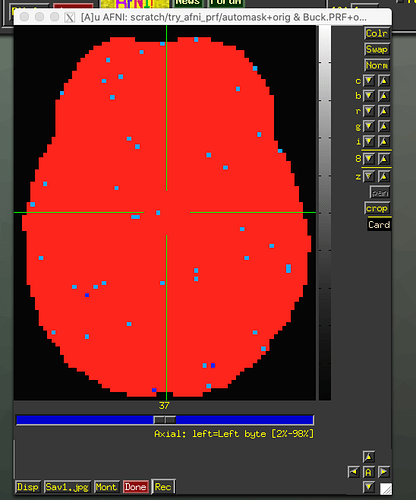Open the Disp display options panel
The width and height of the screenshot is (416, 500).
click(28, 487)
